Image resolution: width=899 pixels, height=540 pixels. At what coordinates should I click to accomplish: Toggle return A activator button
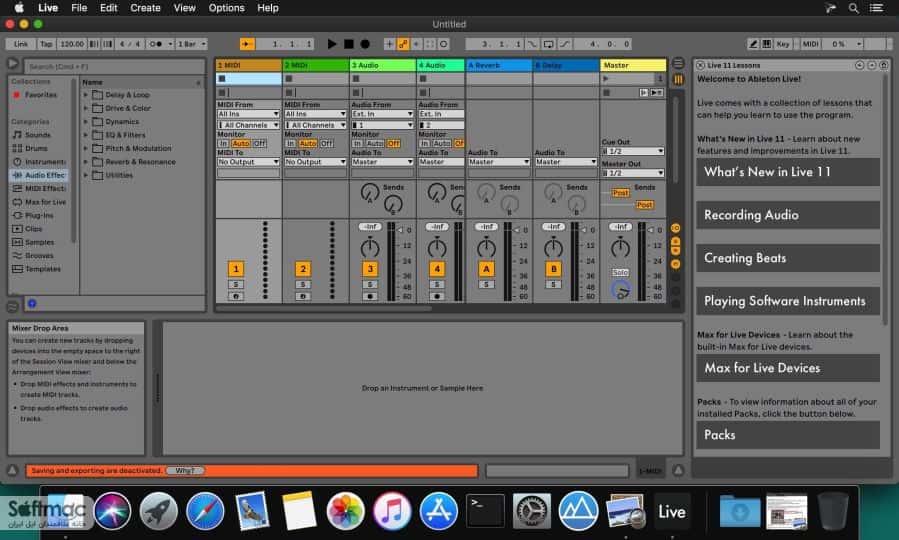point(486,269)
